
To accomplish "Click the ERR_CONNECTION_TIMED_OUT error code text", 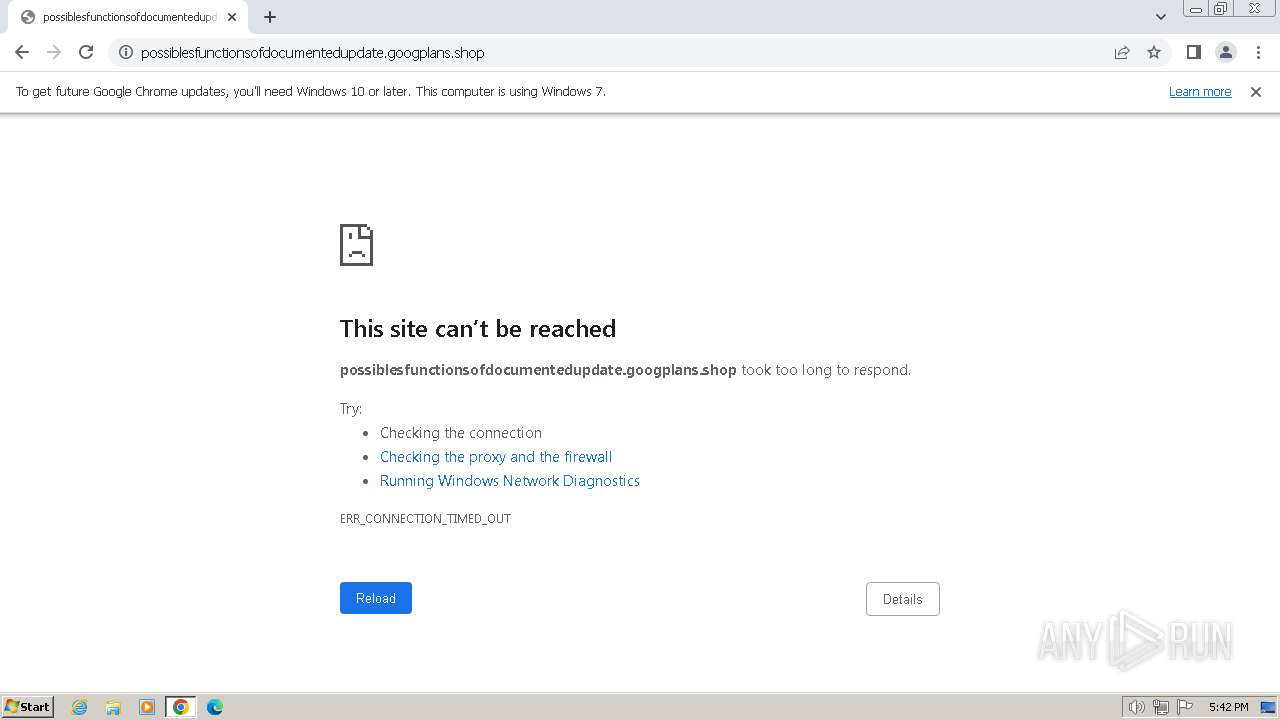I will 425,519.
